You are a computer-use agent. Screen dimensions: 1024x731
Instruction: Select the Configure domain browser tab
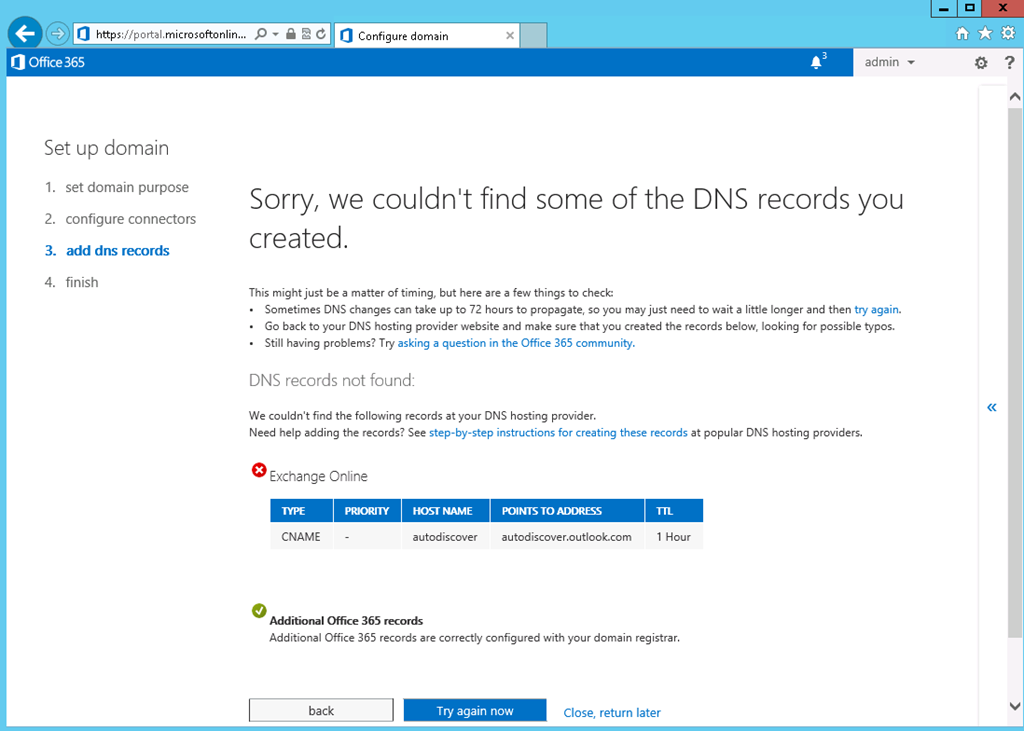(426, 36)
